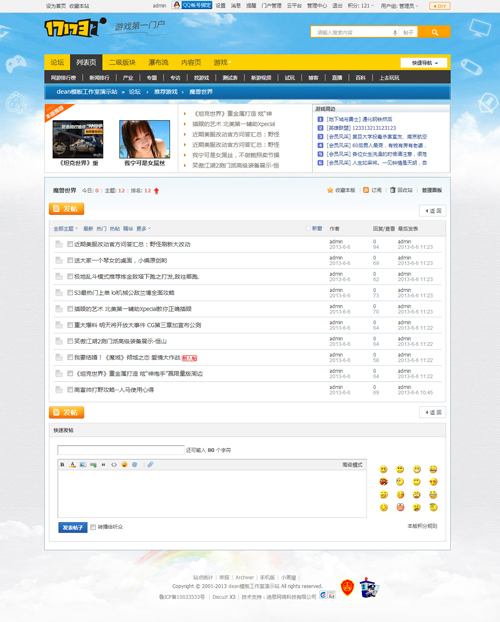Expand the 游戏 nav dropdown arrow

point(230,63)
